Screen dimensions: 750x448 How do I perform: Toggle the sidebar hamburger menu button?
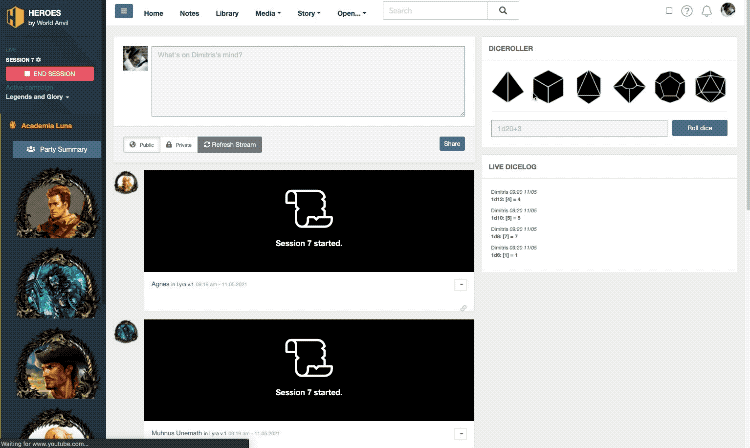pyautogui.click(x=123, y=11)
